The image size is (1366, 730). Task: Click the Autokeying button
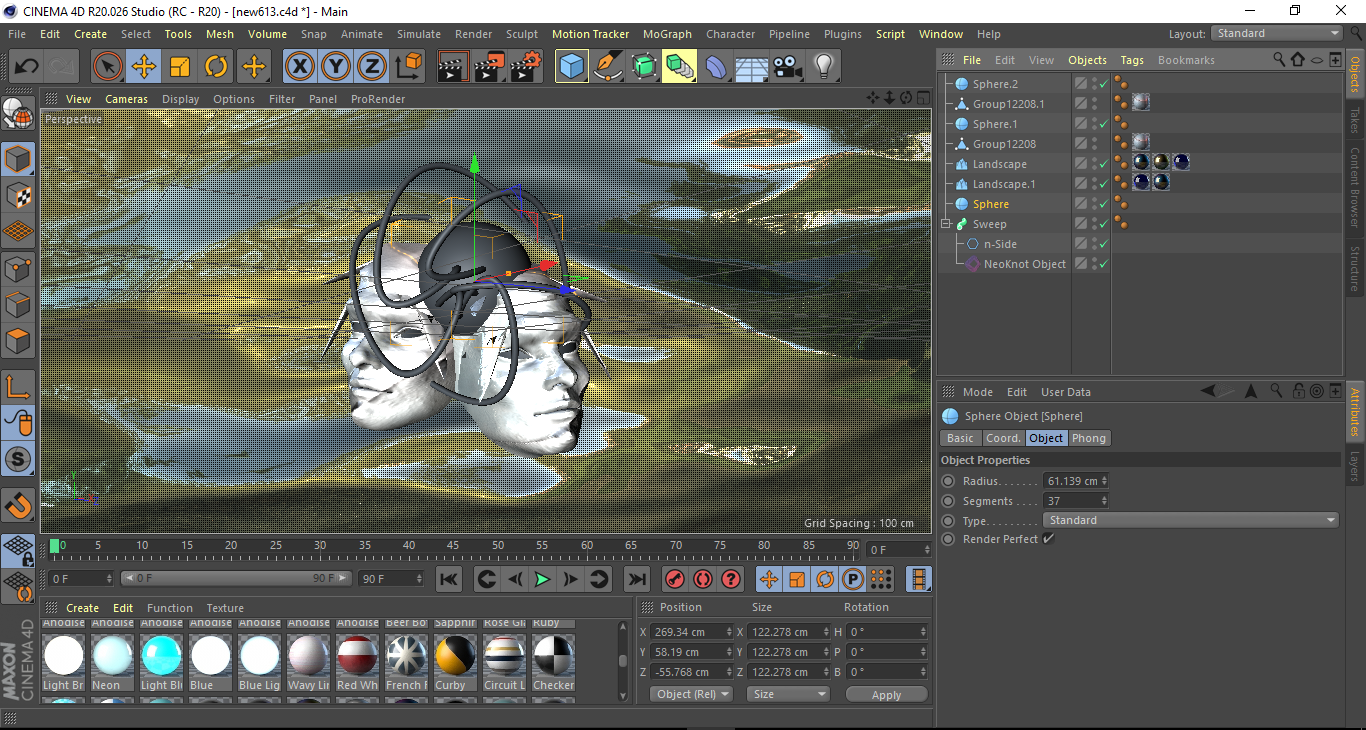click(703, 579)
